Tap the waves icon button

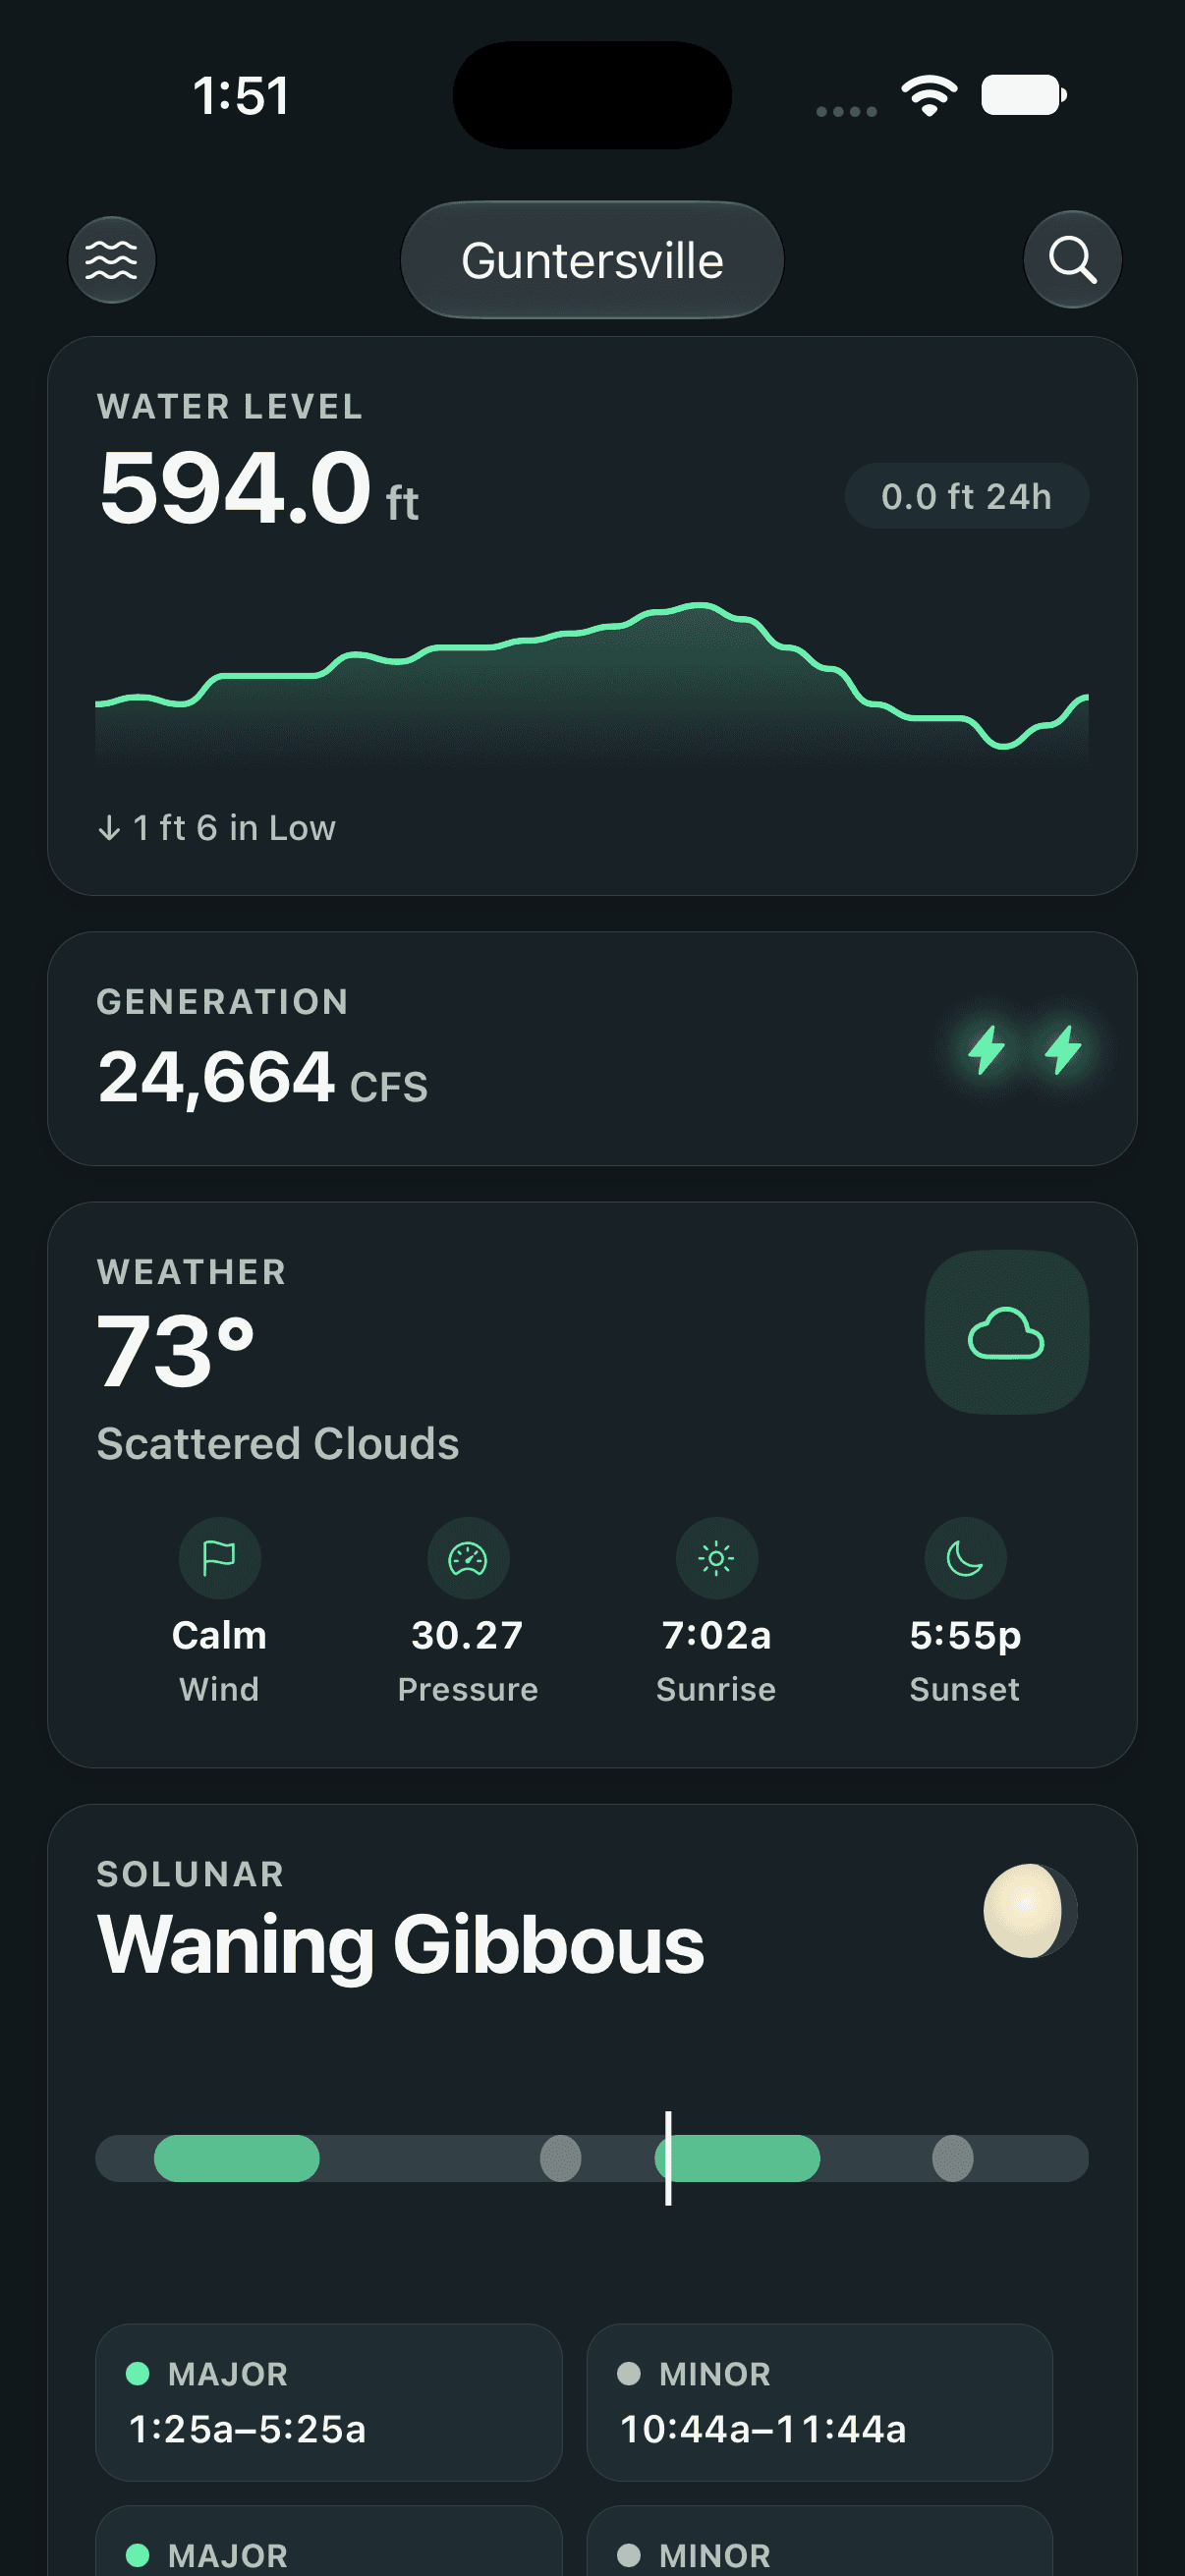click(x=112, y=260)
